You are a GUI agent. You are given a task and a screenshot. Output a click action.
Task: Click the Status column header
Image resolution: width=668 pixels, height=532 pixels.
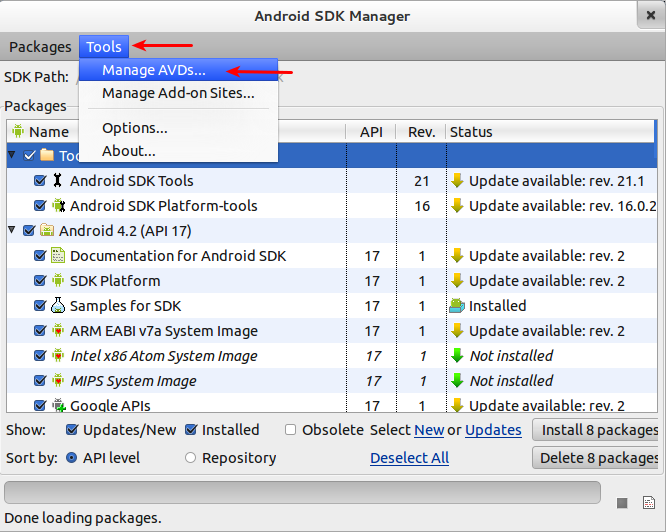point(550,132)
